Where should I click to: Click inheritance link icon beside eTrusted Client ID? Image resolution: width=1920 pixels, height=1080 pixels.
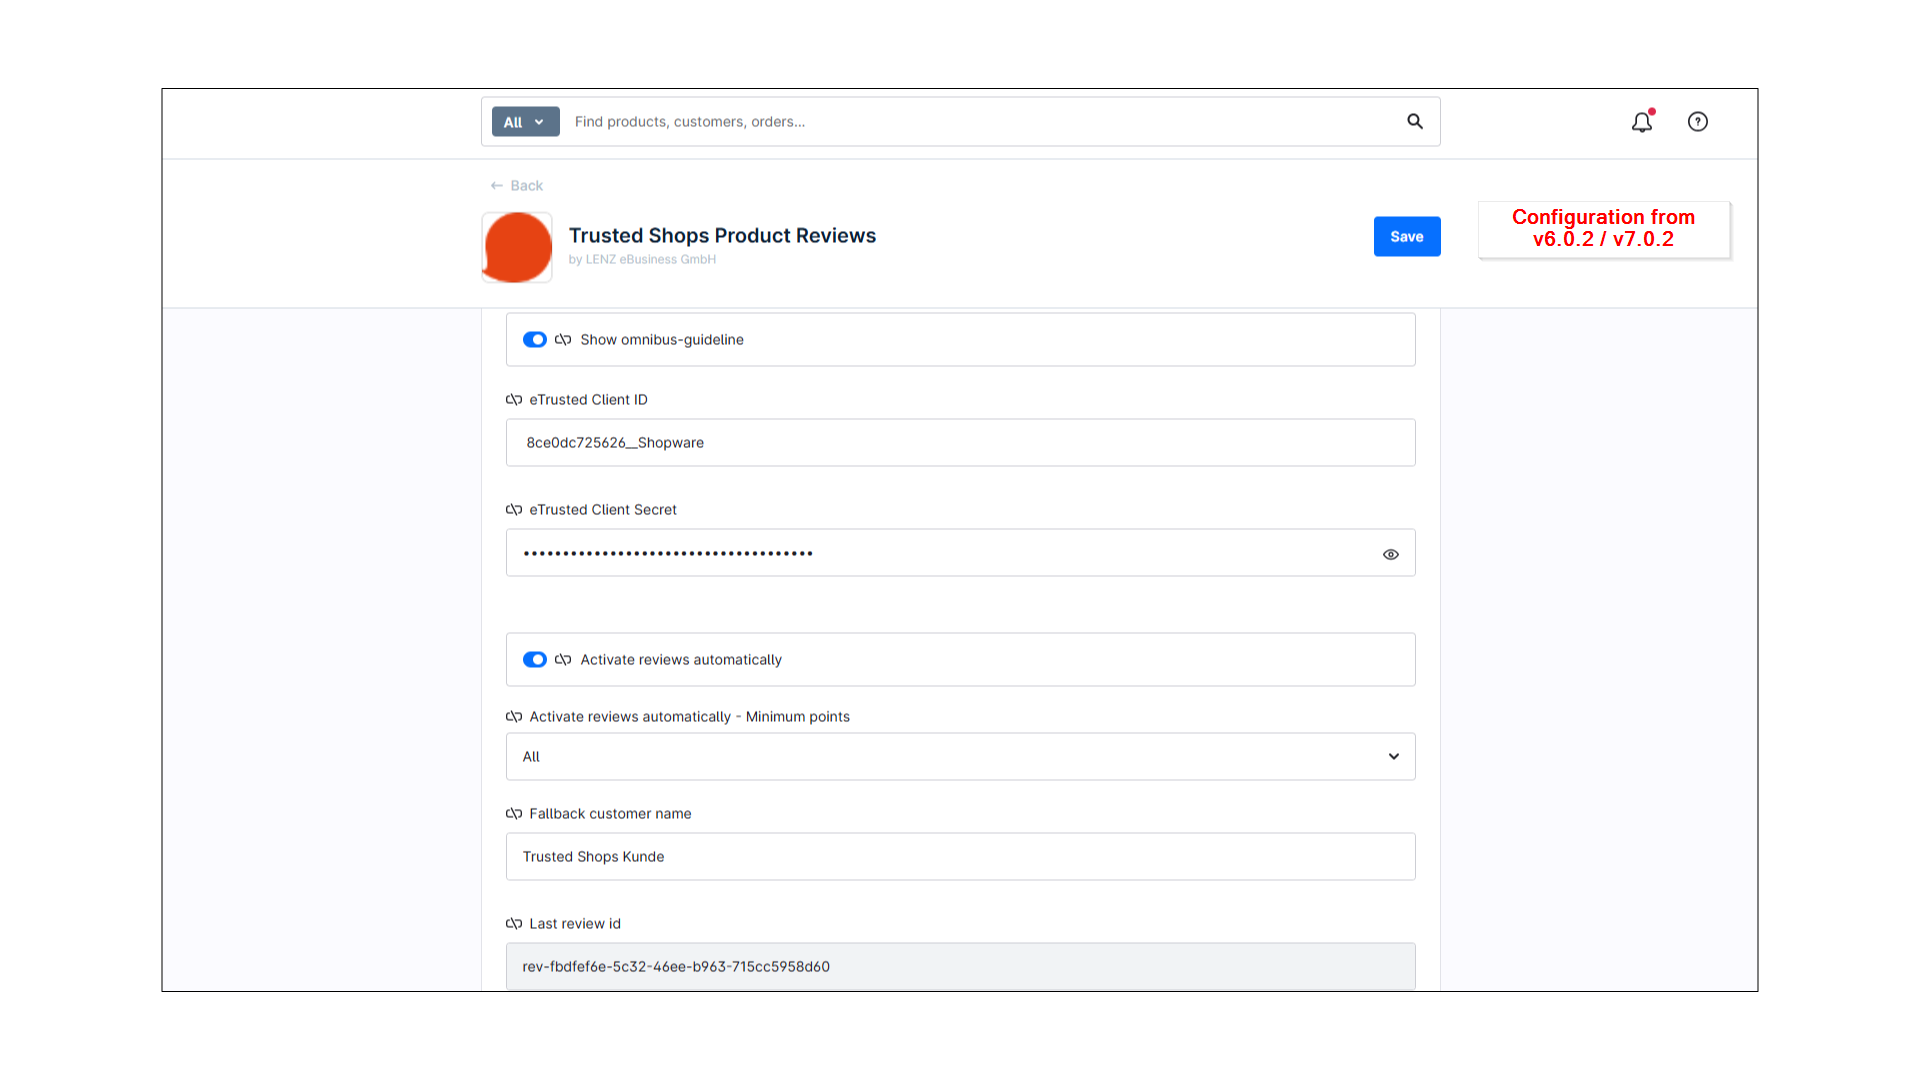pos(514,400)
